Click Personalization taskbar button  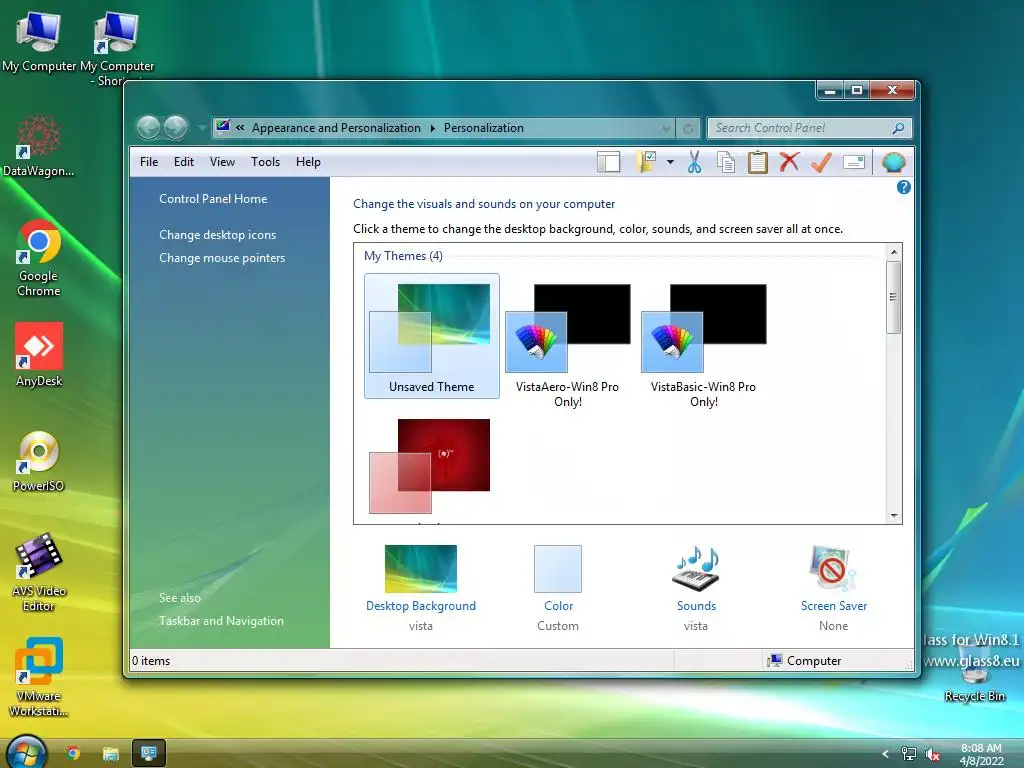pyautogui.click(x=149, y=753)
